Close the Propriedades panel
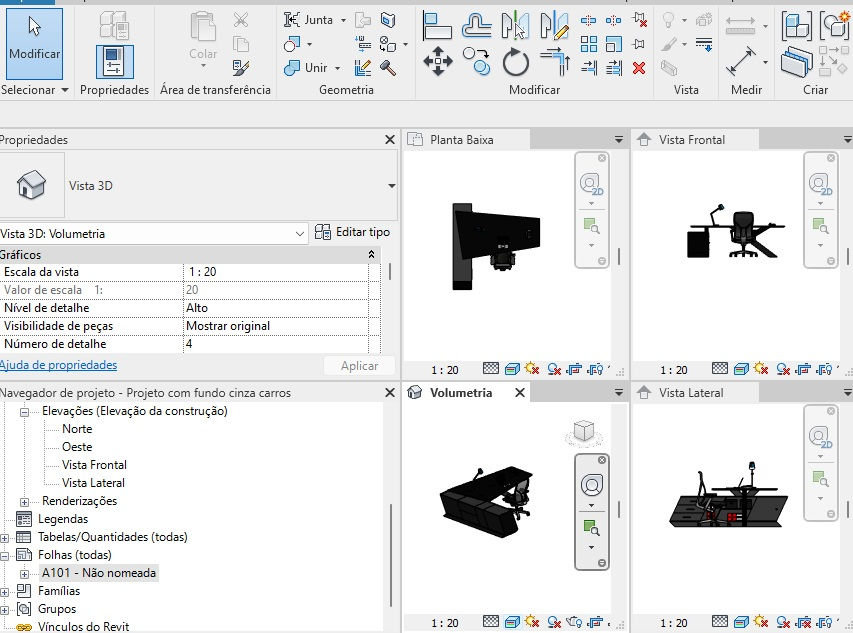853x633 pixels. click(390, 140)
